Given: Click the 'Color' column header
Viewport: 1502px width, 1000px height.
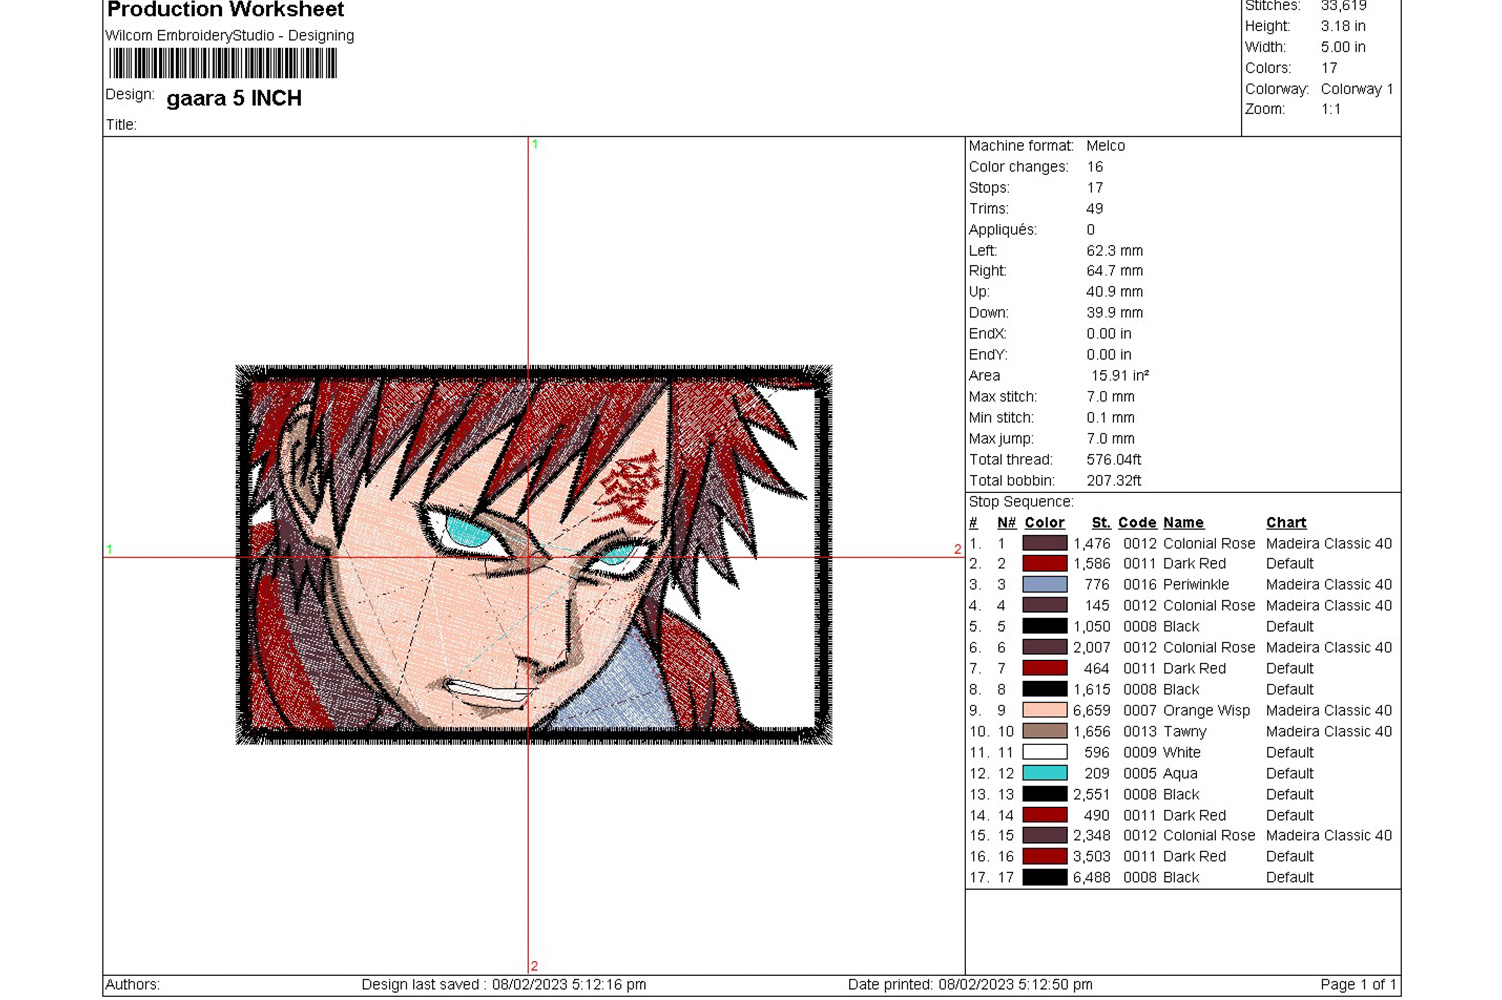Looking at the screenshot, I should 1045,523.
